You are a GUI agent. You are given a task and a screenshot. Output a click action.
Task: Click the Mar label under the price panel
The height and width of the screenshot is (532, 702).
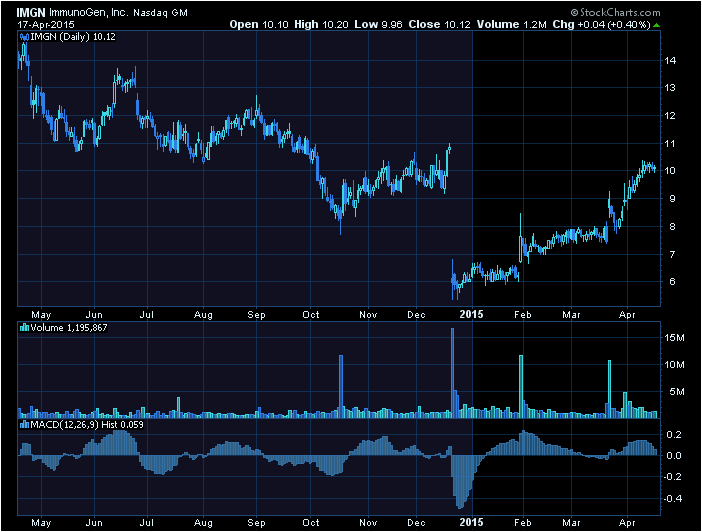point(571,315)
